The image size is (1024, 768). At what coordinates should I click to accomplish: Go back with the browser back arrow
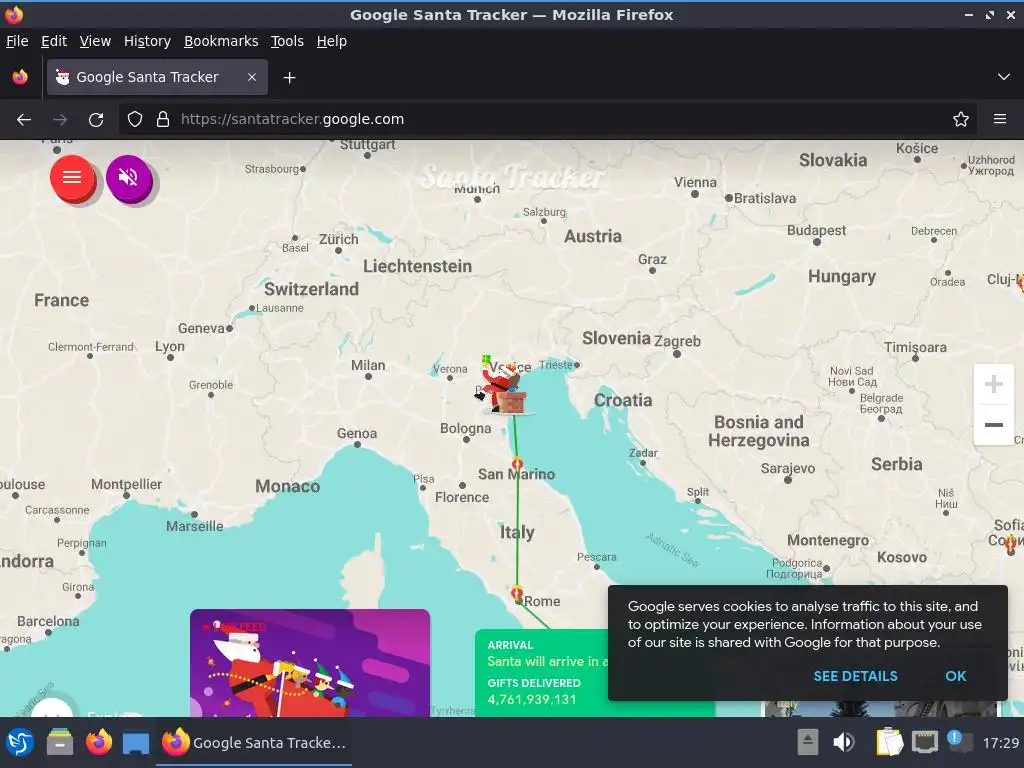(24, 120)
